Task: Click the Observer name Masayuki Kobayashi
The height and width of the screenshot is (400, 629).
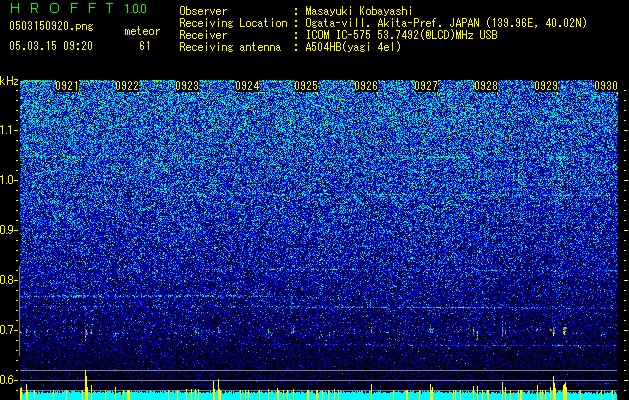Action: (x=359, y=11)
